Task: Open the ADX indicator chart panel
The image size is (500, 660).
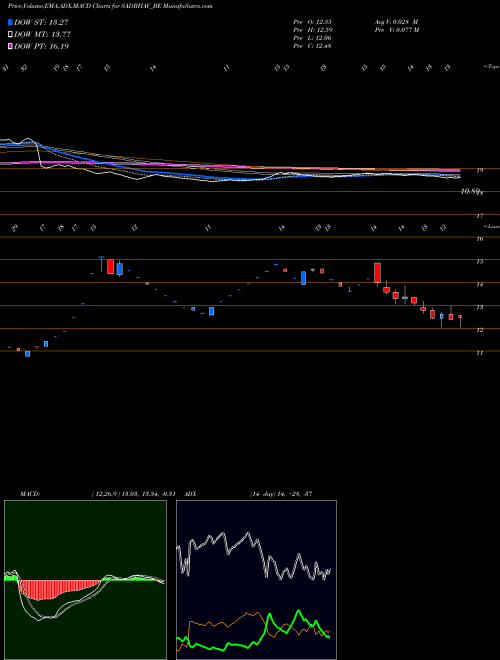Action: click(256, 580)
